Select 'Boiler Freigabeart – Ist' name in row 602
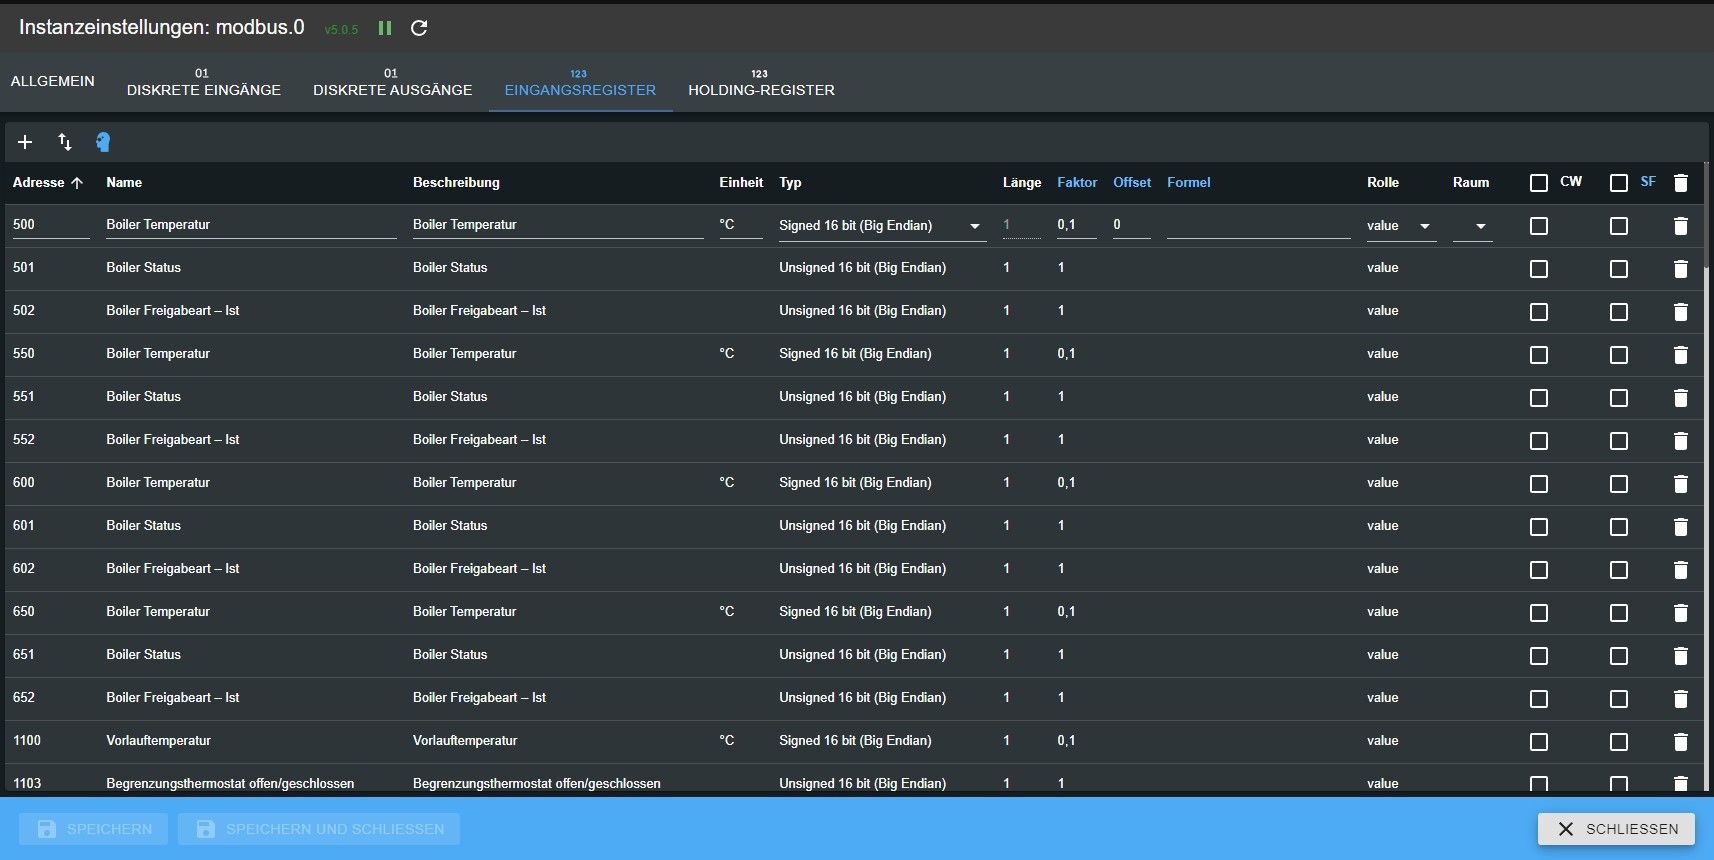1714x860 pixels. tap(173, 569)
